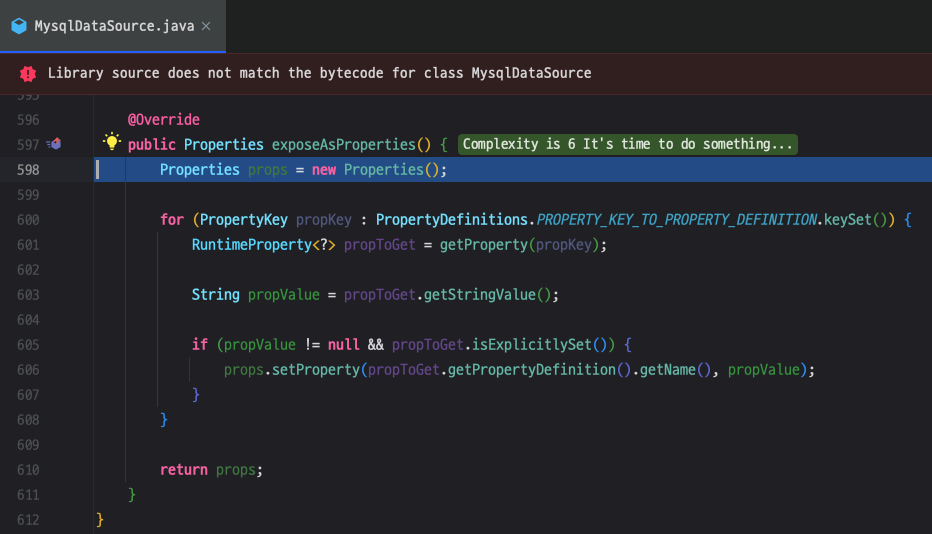This screenshot has width=932, height=534.
Task: Click the class closing brace on line 612
Action: [100, 520]
